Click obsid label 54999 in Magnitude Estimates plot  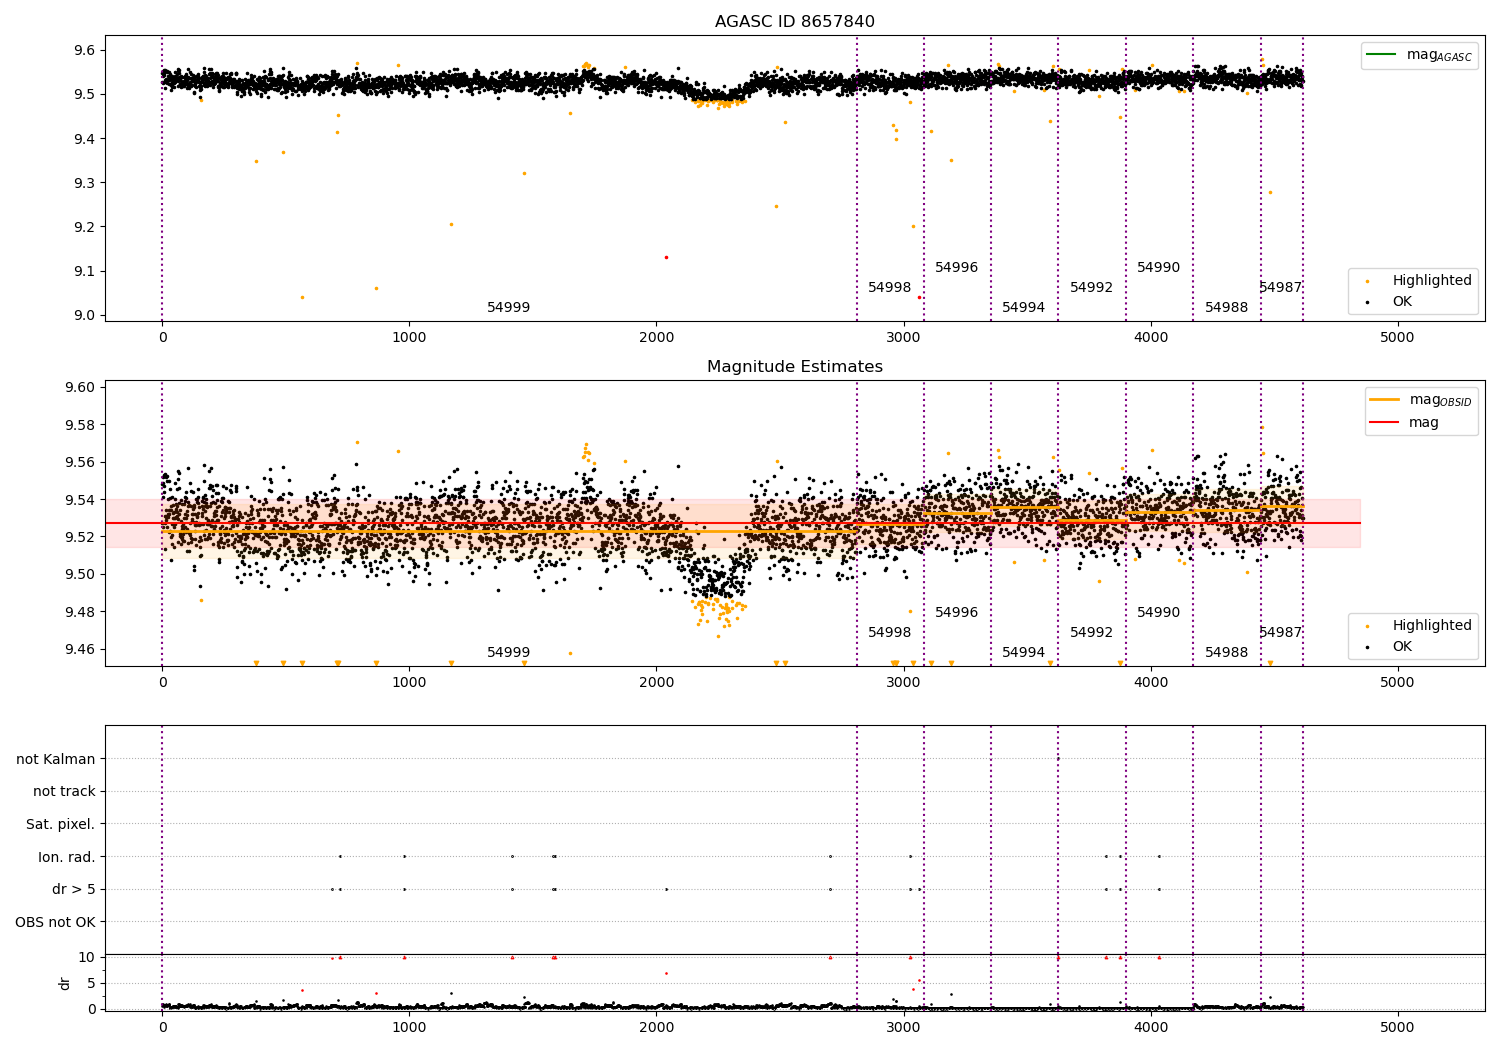click(x=508, y=652)
